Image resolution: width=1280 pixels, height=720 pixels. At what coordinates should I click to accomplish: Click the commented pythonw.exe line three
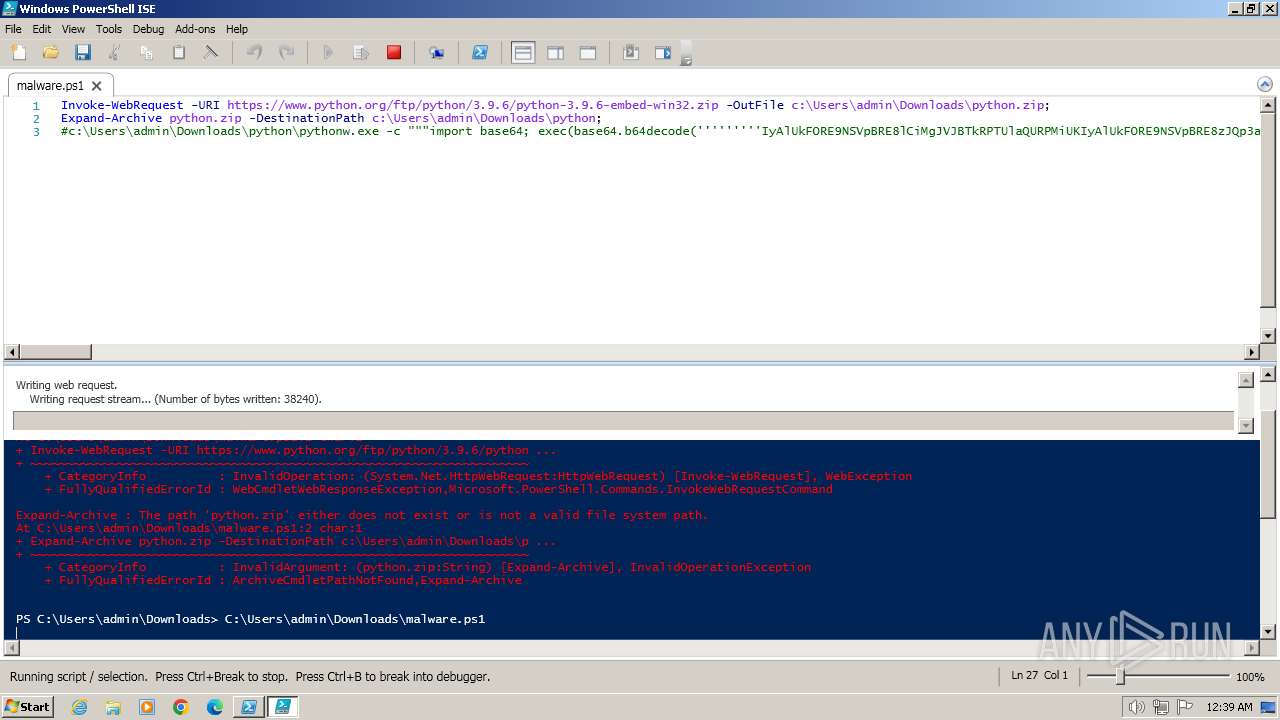coord(660,131)
